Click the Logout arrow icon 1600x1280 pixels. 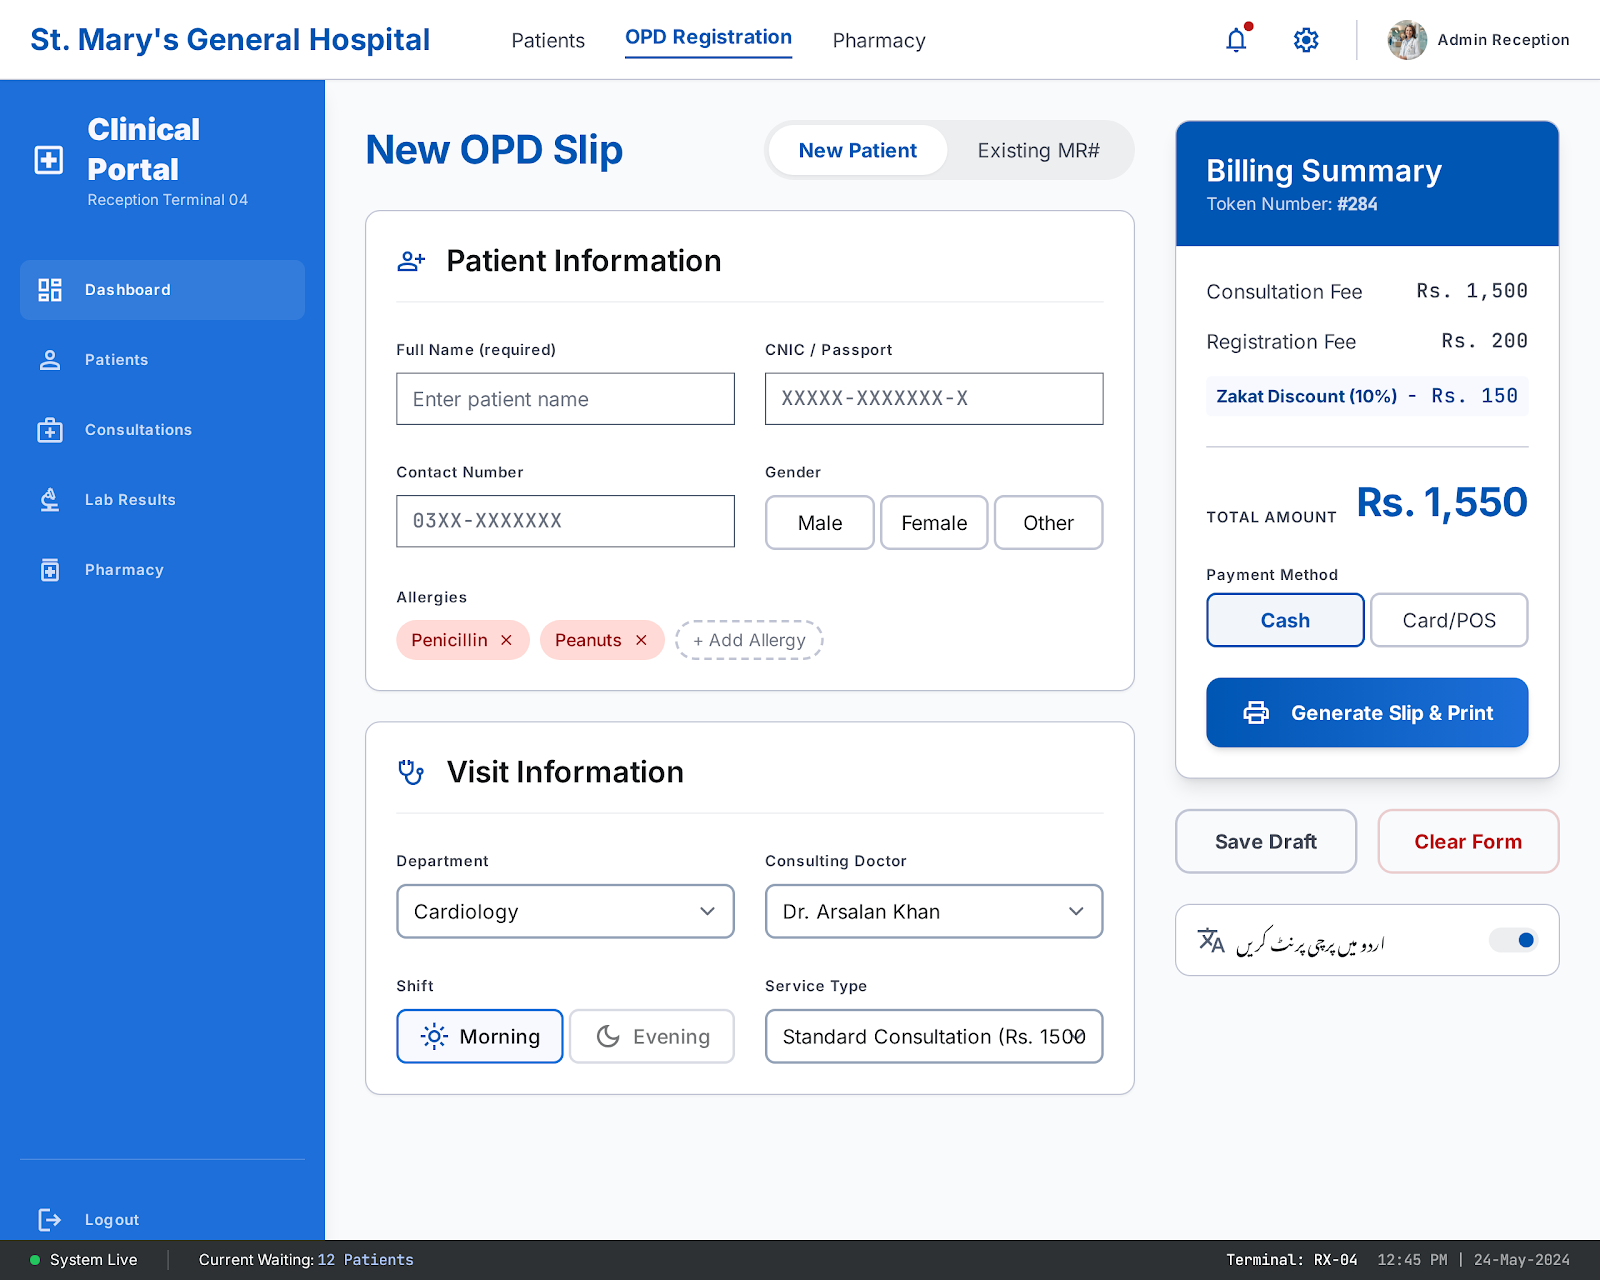(x=50, y=1220)
